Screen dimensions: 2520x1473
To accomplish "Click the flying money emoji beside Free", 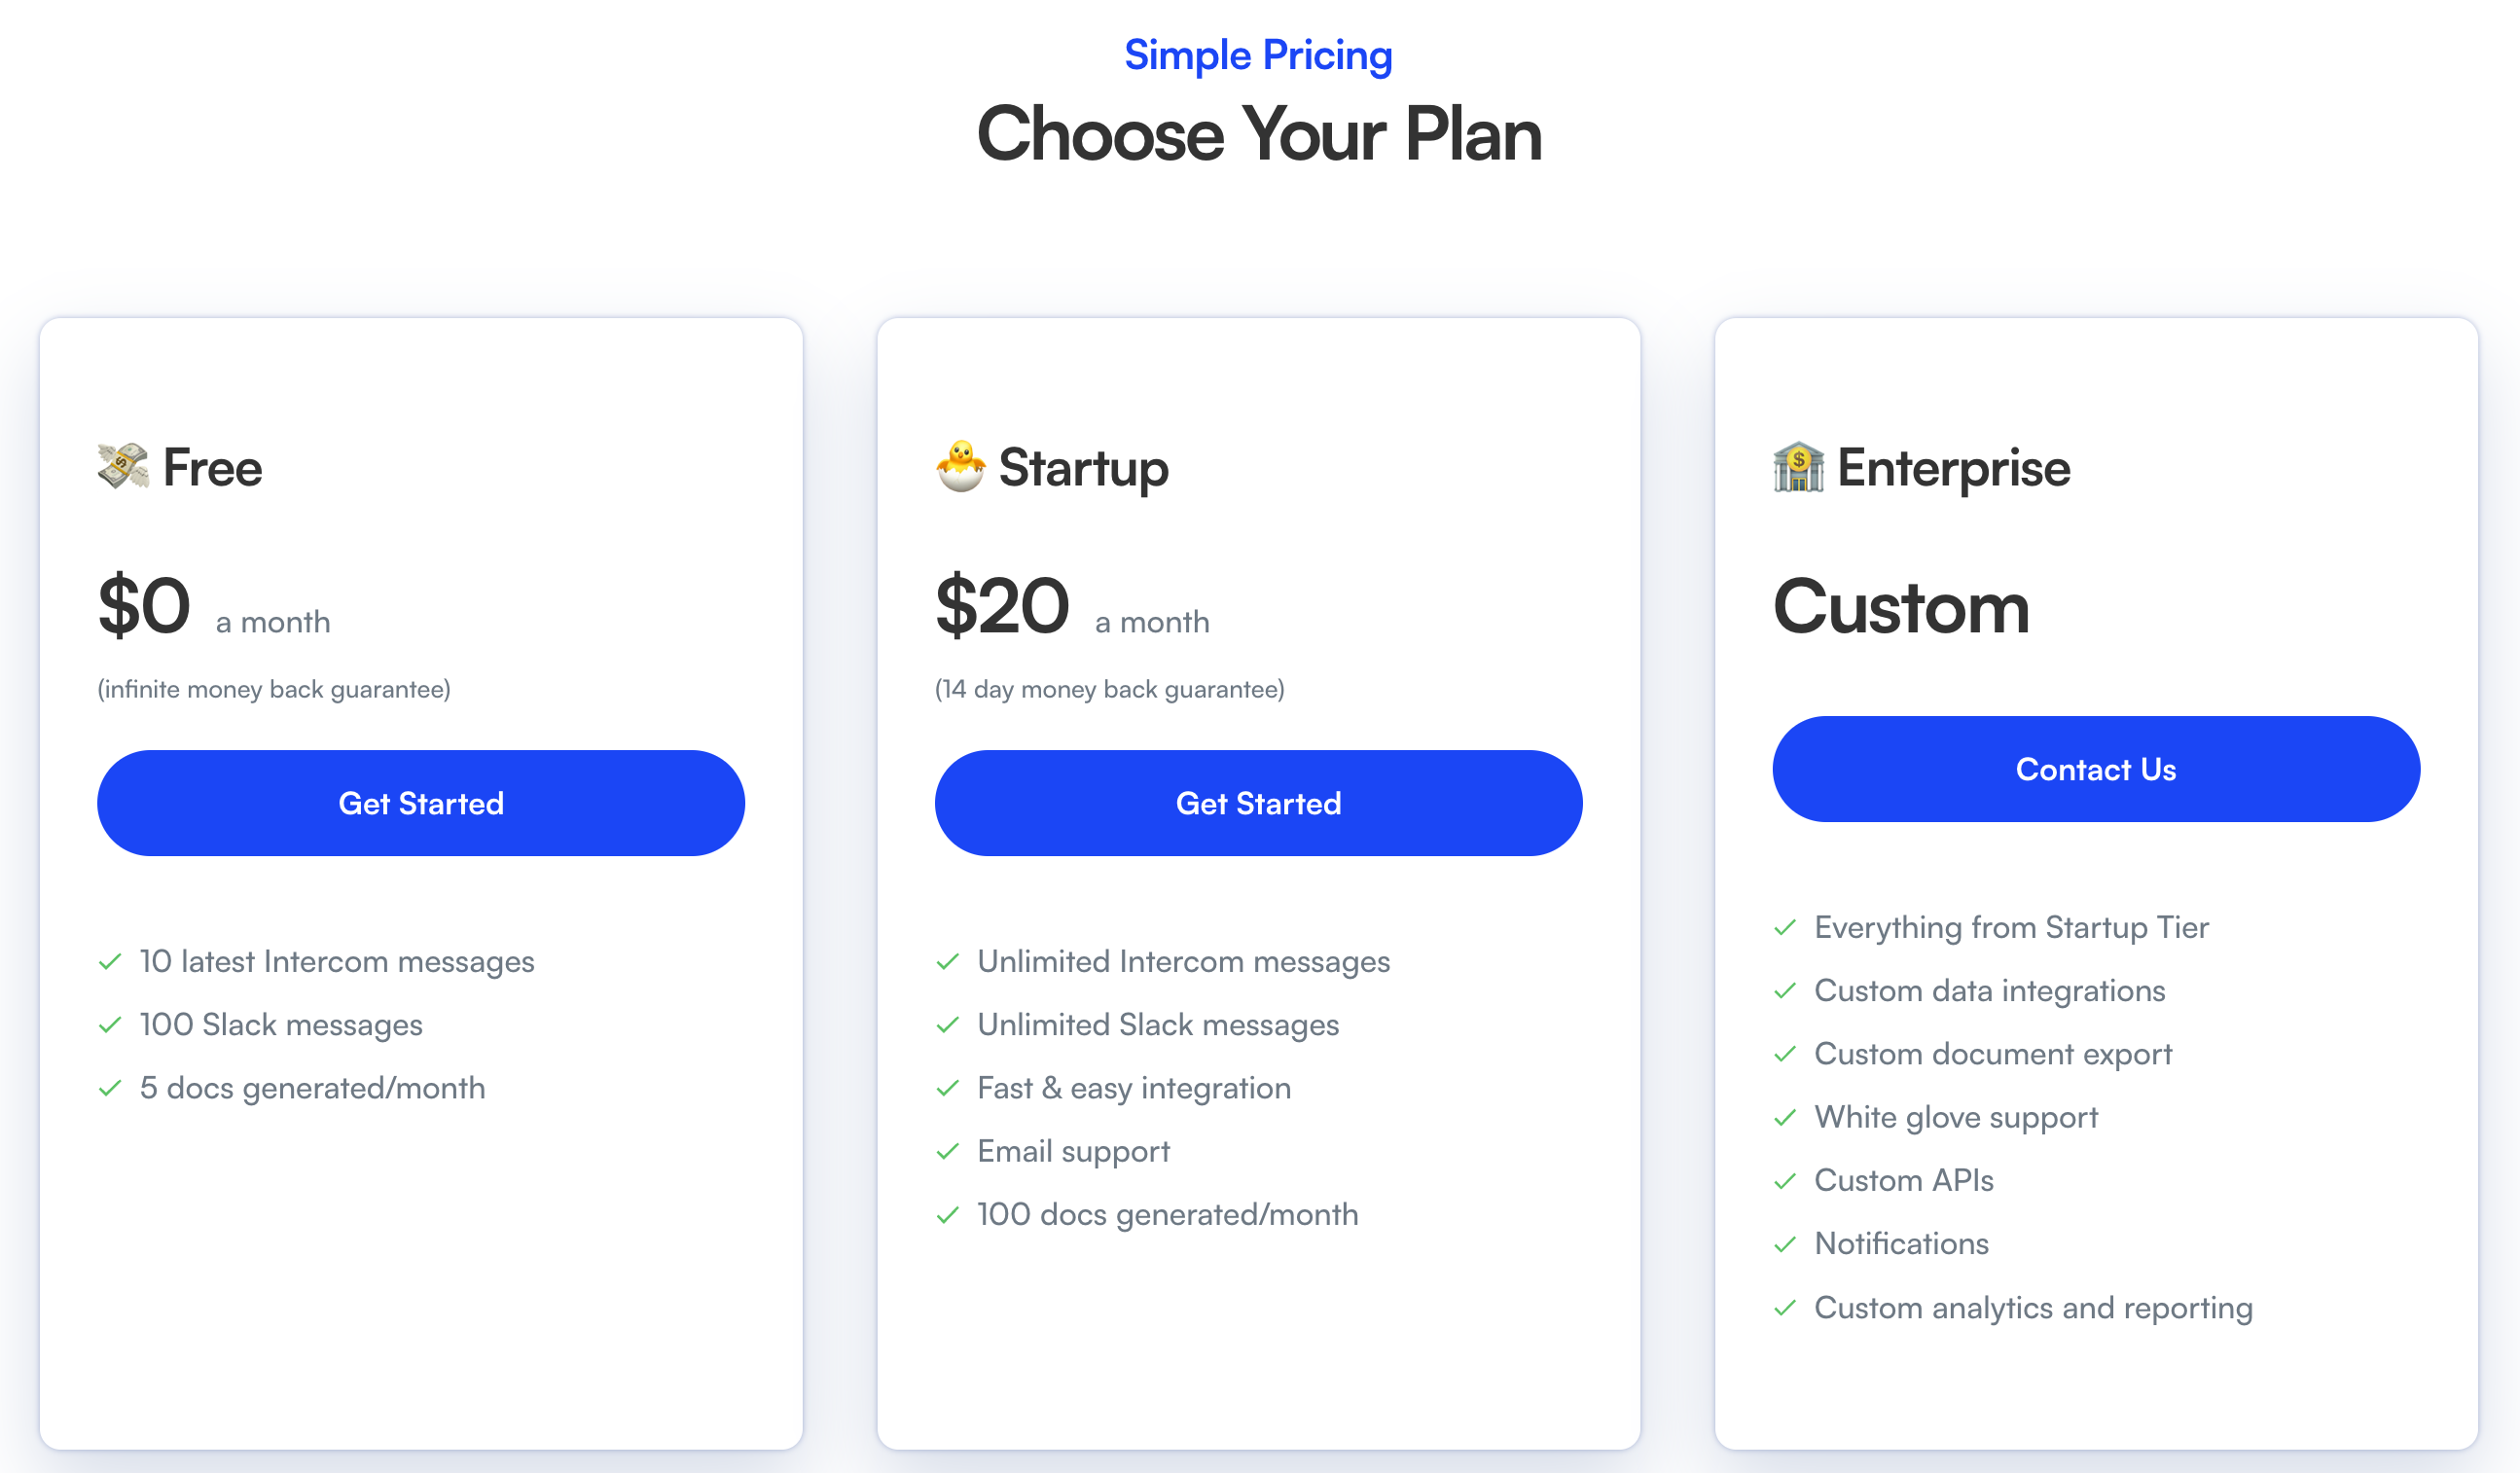I will point(123,467).
